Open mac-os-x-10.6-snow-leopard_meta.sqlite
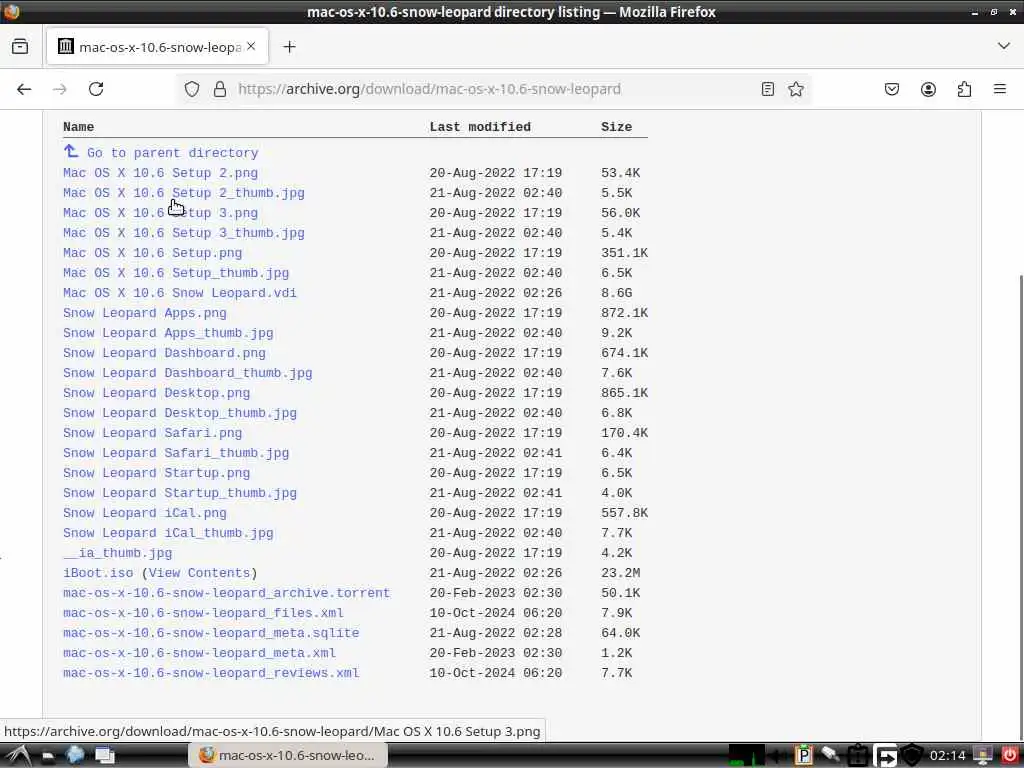 click(211, 633)
